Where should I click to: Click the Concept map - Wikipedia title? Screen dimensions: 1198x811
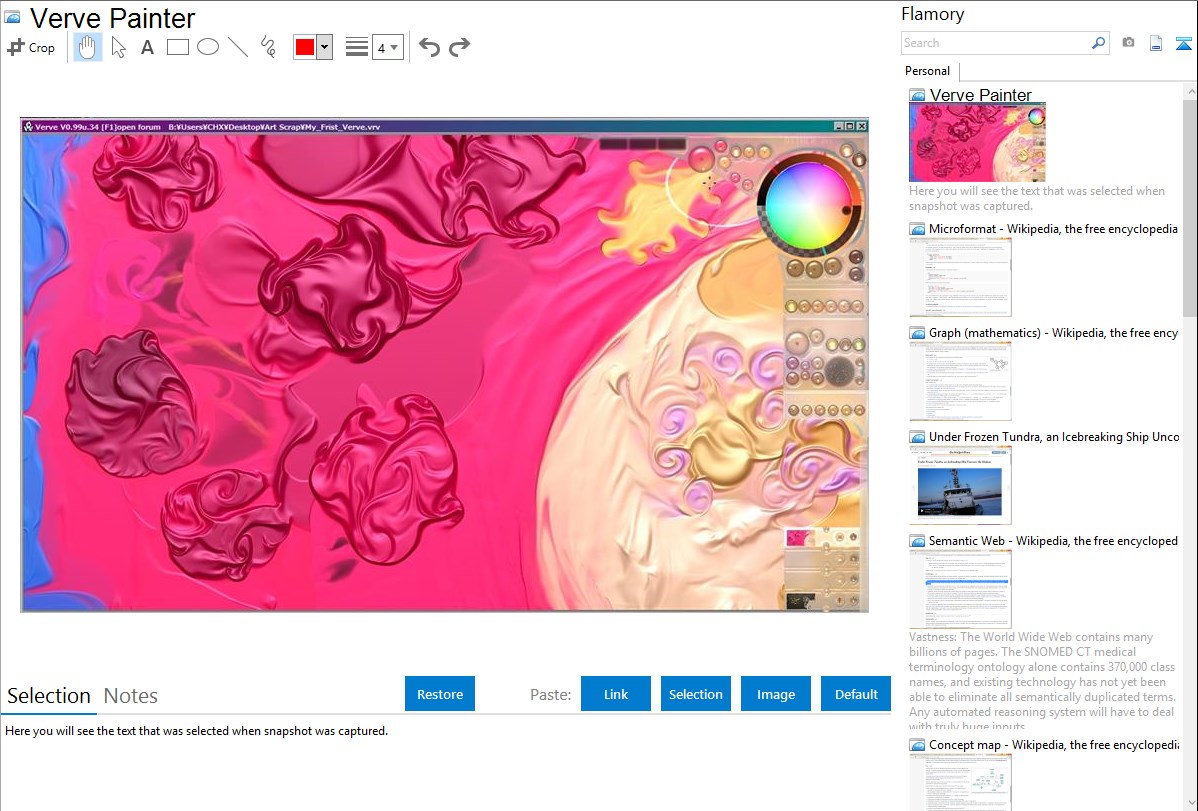(x=1053, y=744)
